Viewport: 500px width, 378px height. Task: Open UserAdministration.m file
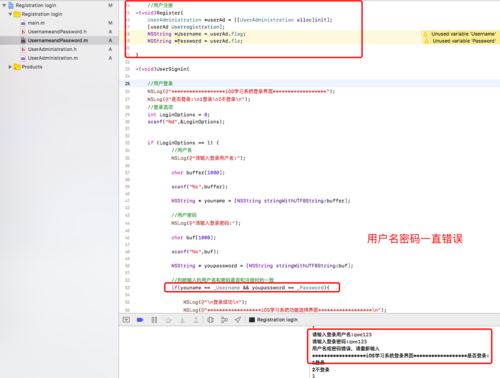[53, 58]
